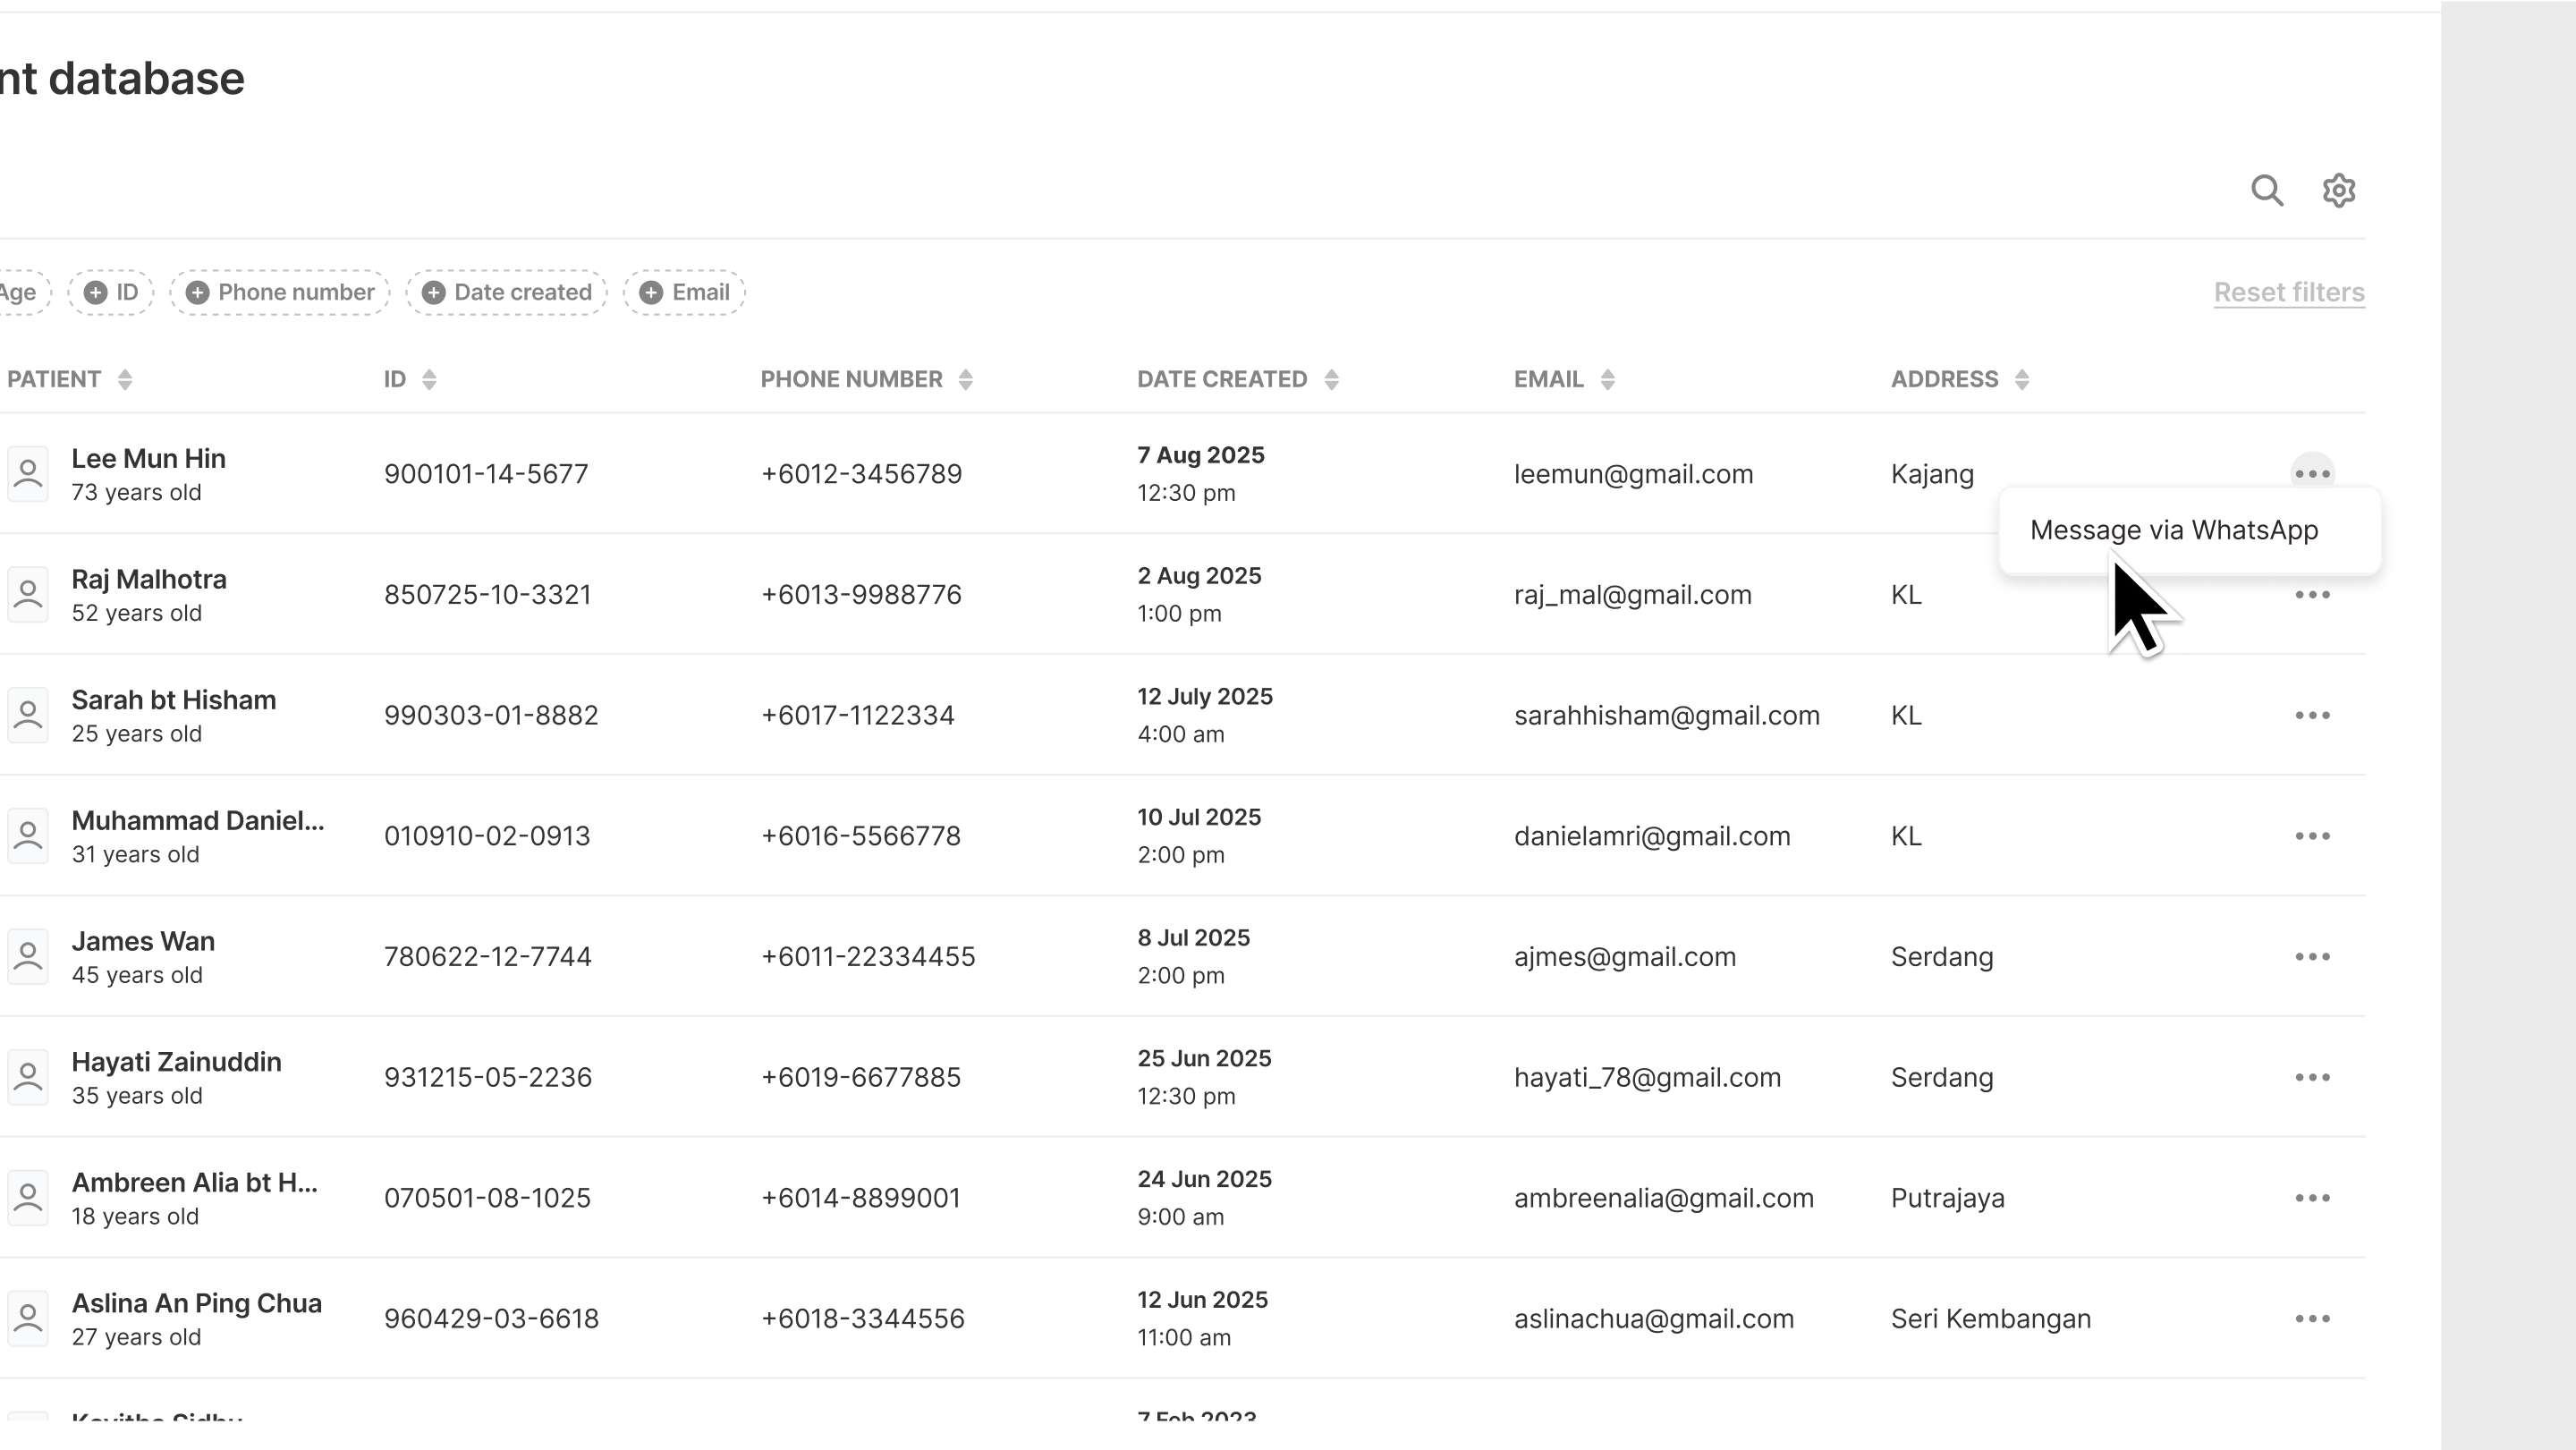This screenshot has width=2576, height=1450.
Task: Click Sarah bt Hisham's avatar icon
Action: click(x=28, y=715)
